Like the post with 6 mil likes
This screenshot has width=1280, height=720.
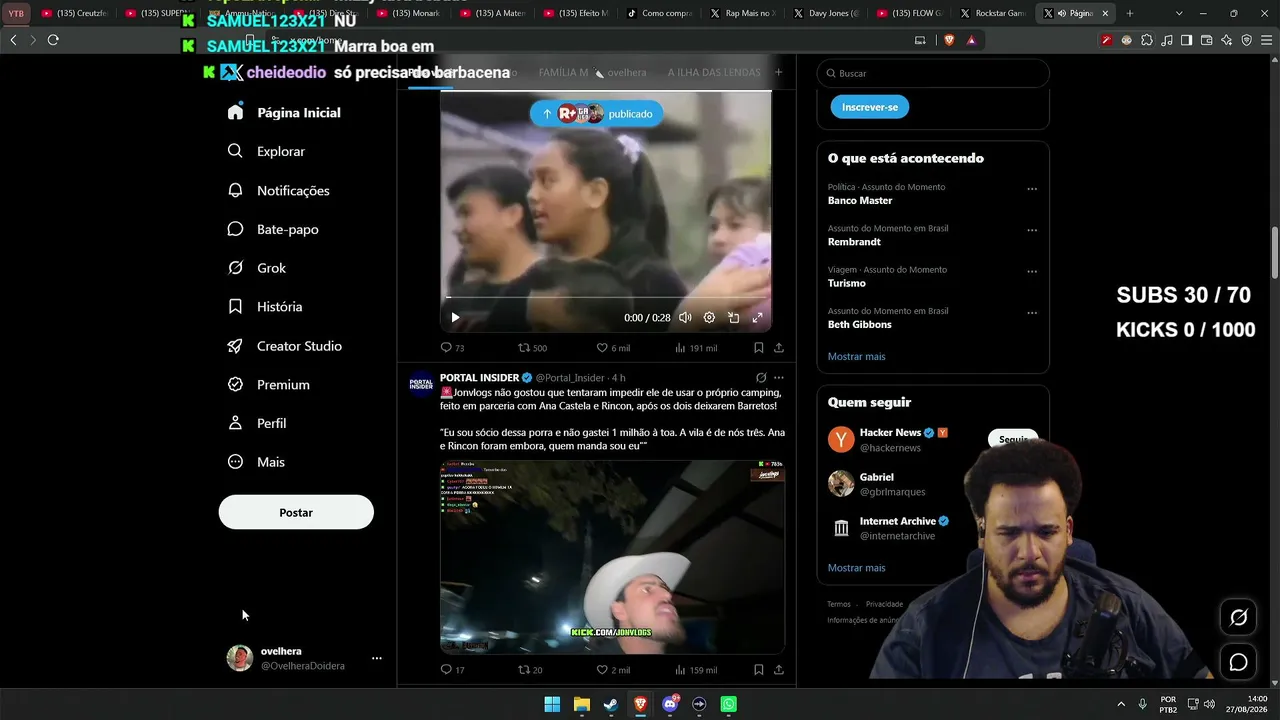pos(613,348)
